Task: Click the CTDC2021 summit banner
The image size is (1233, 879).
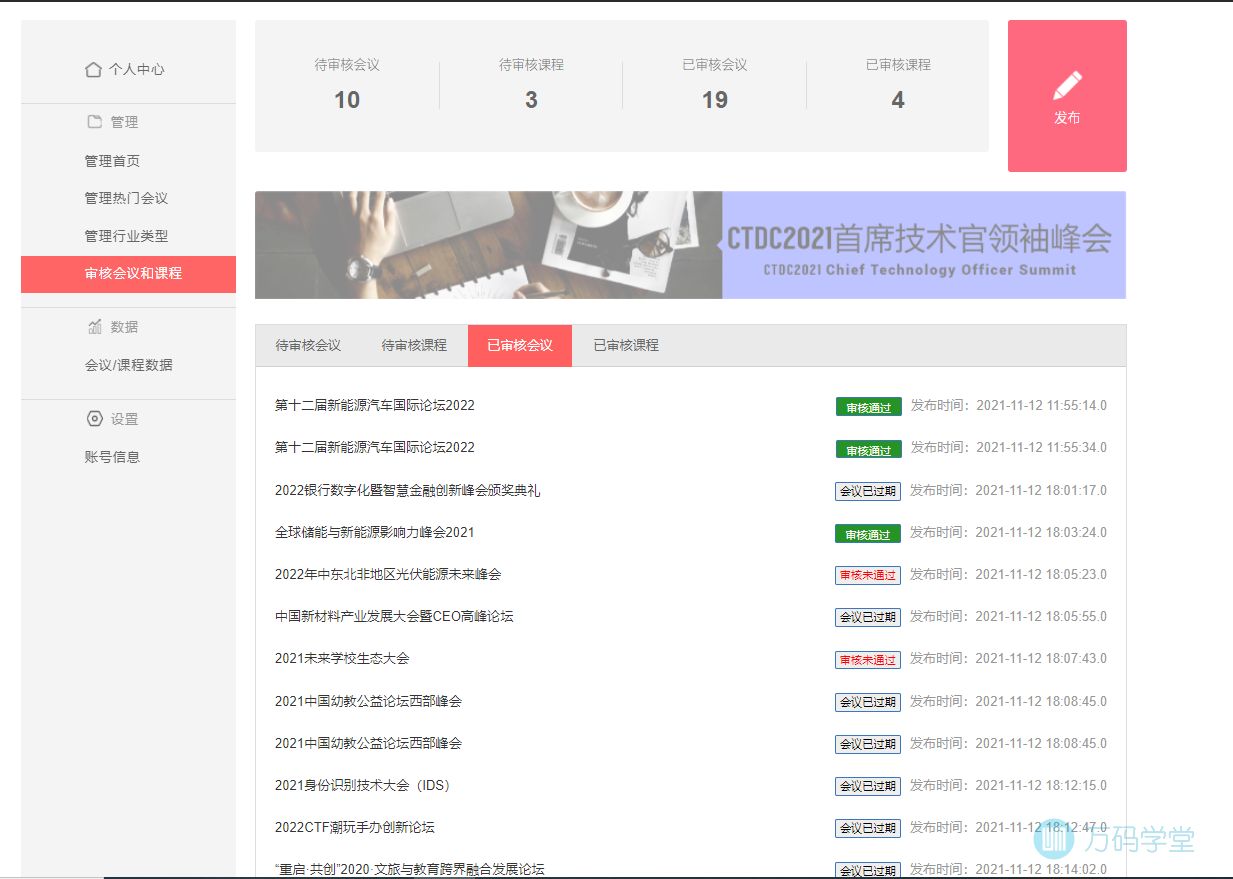Action: [690, 245]
